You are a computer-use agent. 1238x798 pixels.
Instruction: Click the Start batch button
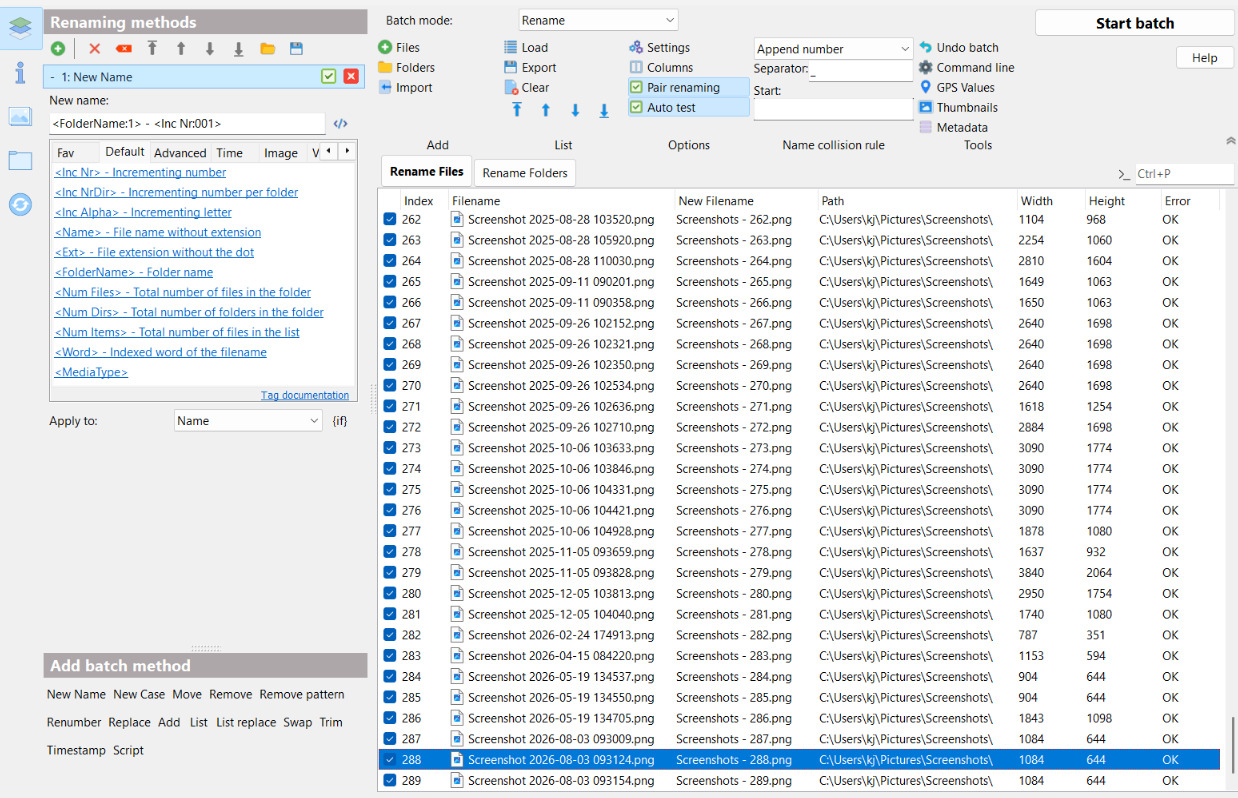[x=1135, y=23]
